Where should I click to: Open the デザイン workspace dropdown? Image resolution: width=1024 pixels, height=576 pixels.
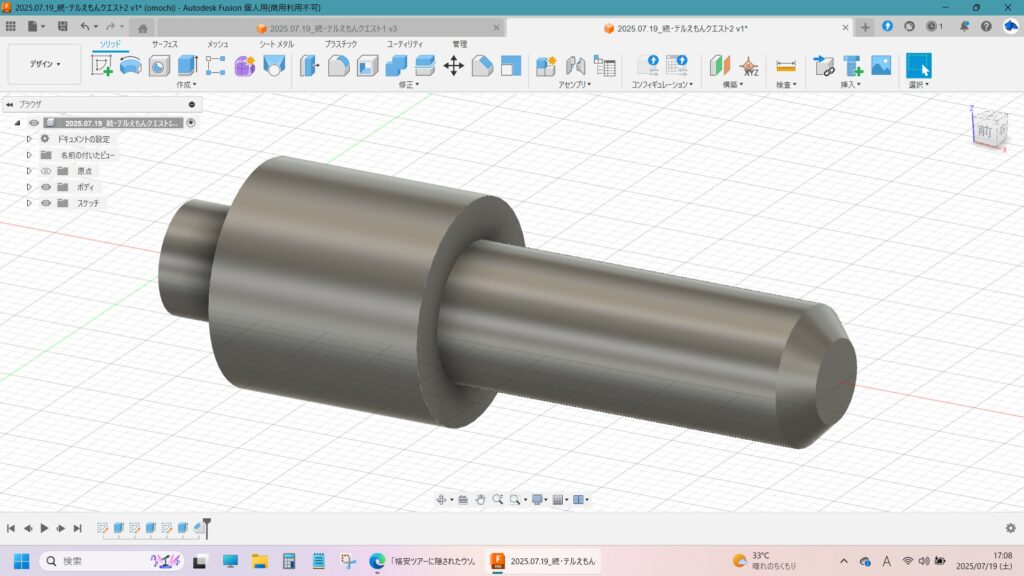pos(44,64)
